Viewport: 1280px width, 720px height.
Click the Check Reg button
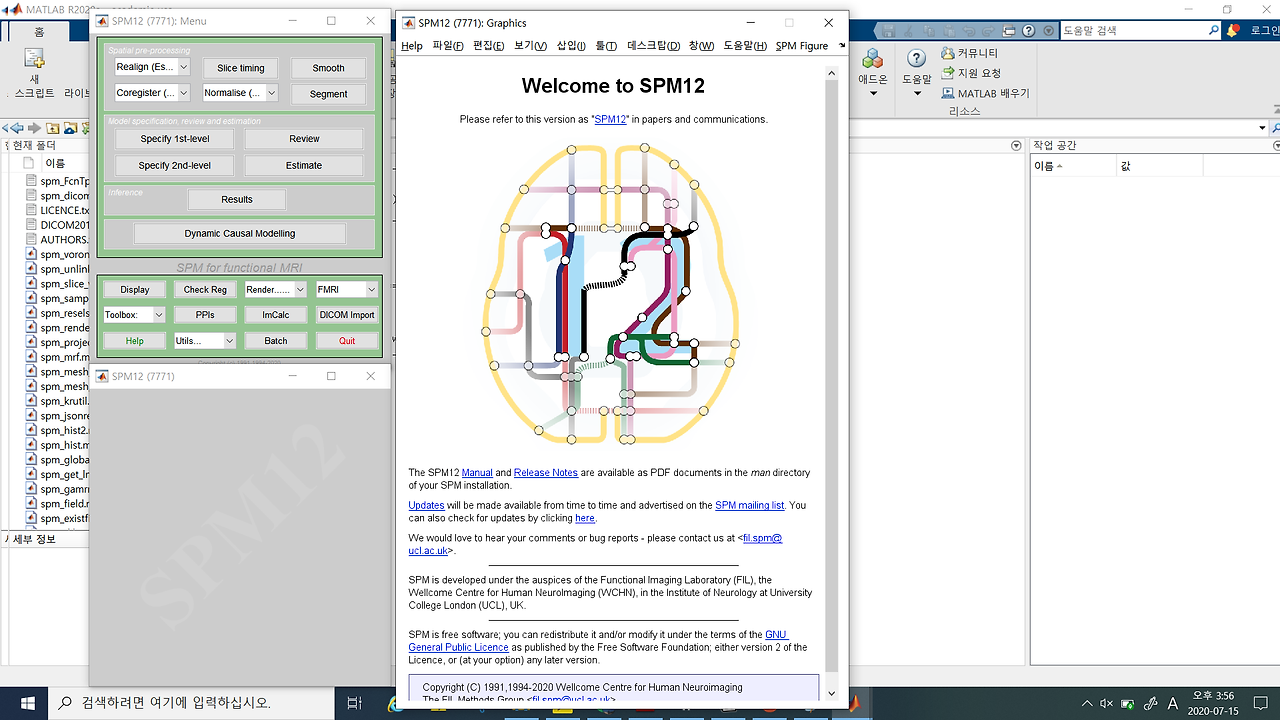[x=205, y=289]
